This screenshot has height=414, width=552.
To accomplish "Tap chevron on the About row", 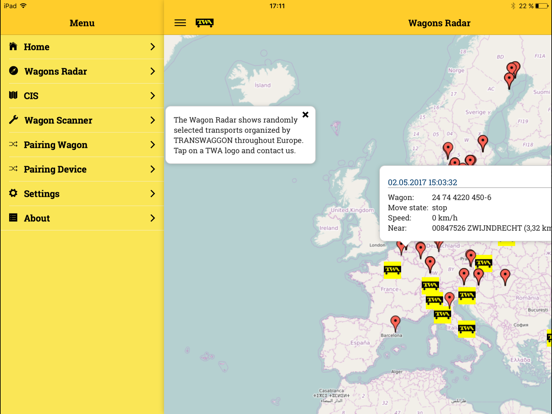I will [152, 218].
